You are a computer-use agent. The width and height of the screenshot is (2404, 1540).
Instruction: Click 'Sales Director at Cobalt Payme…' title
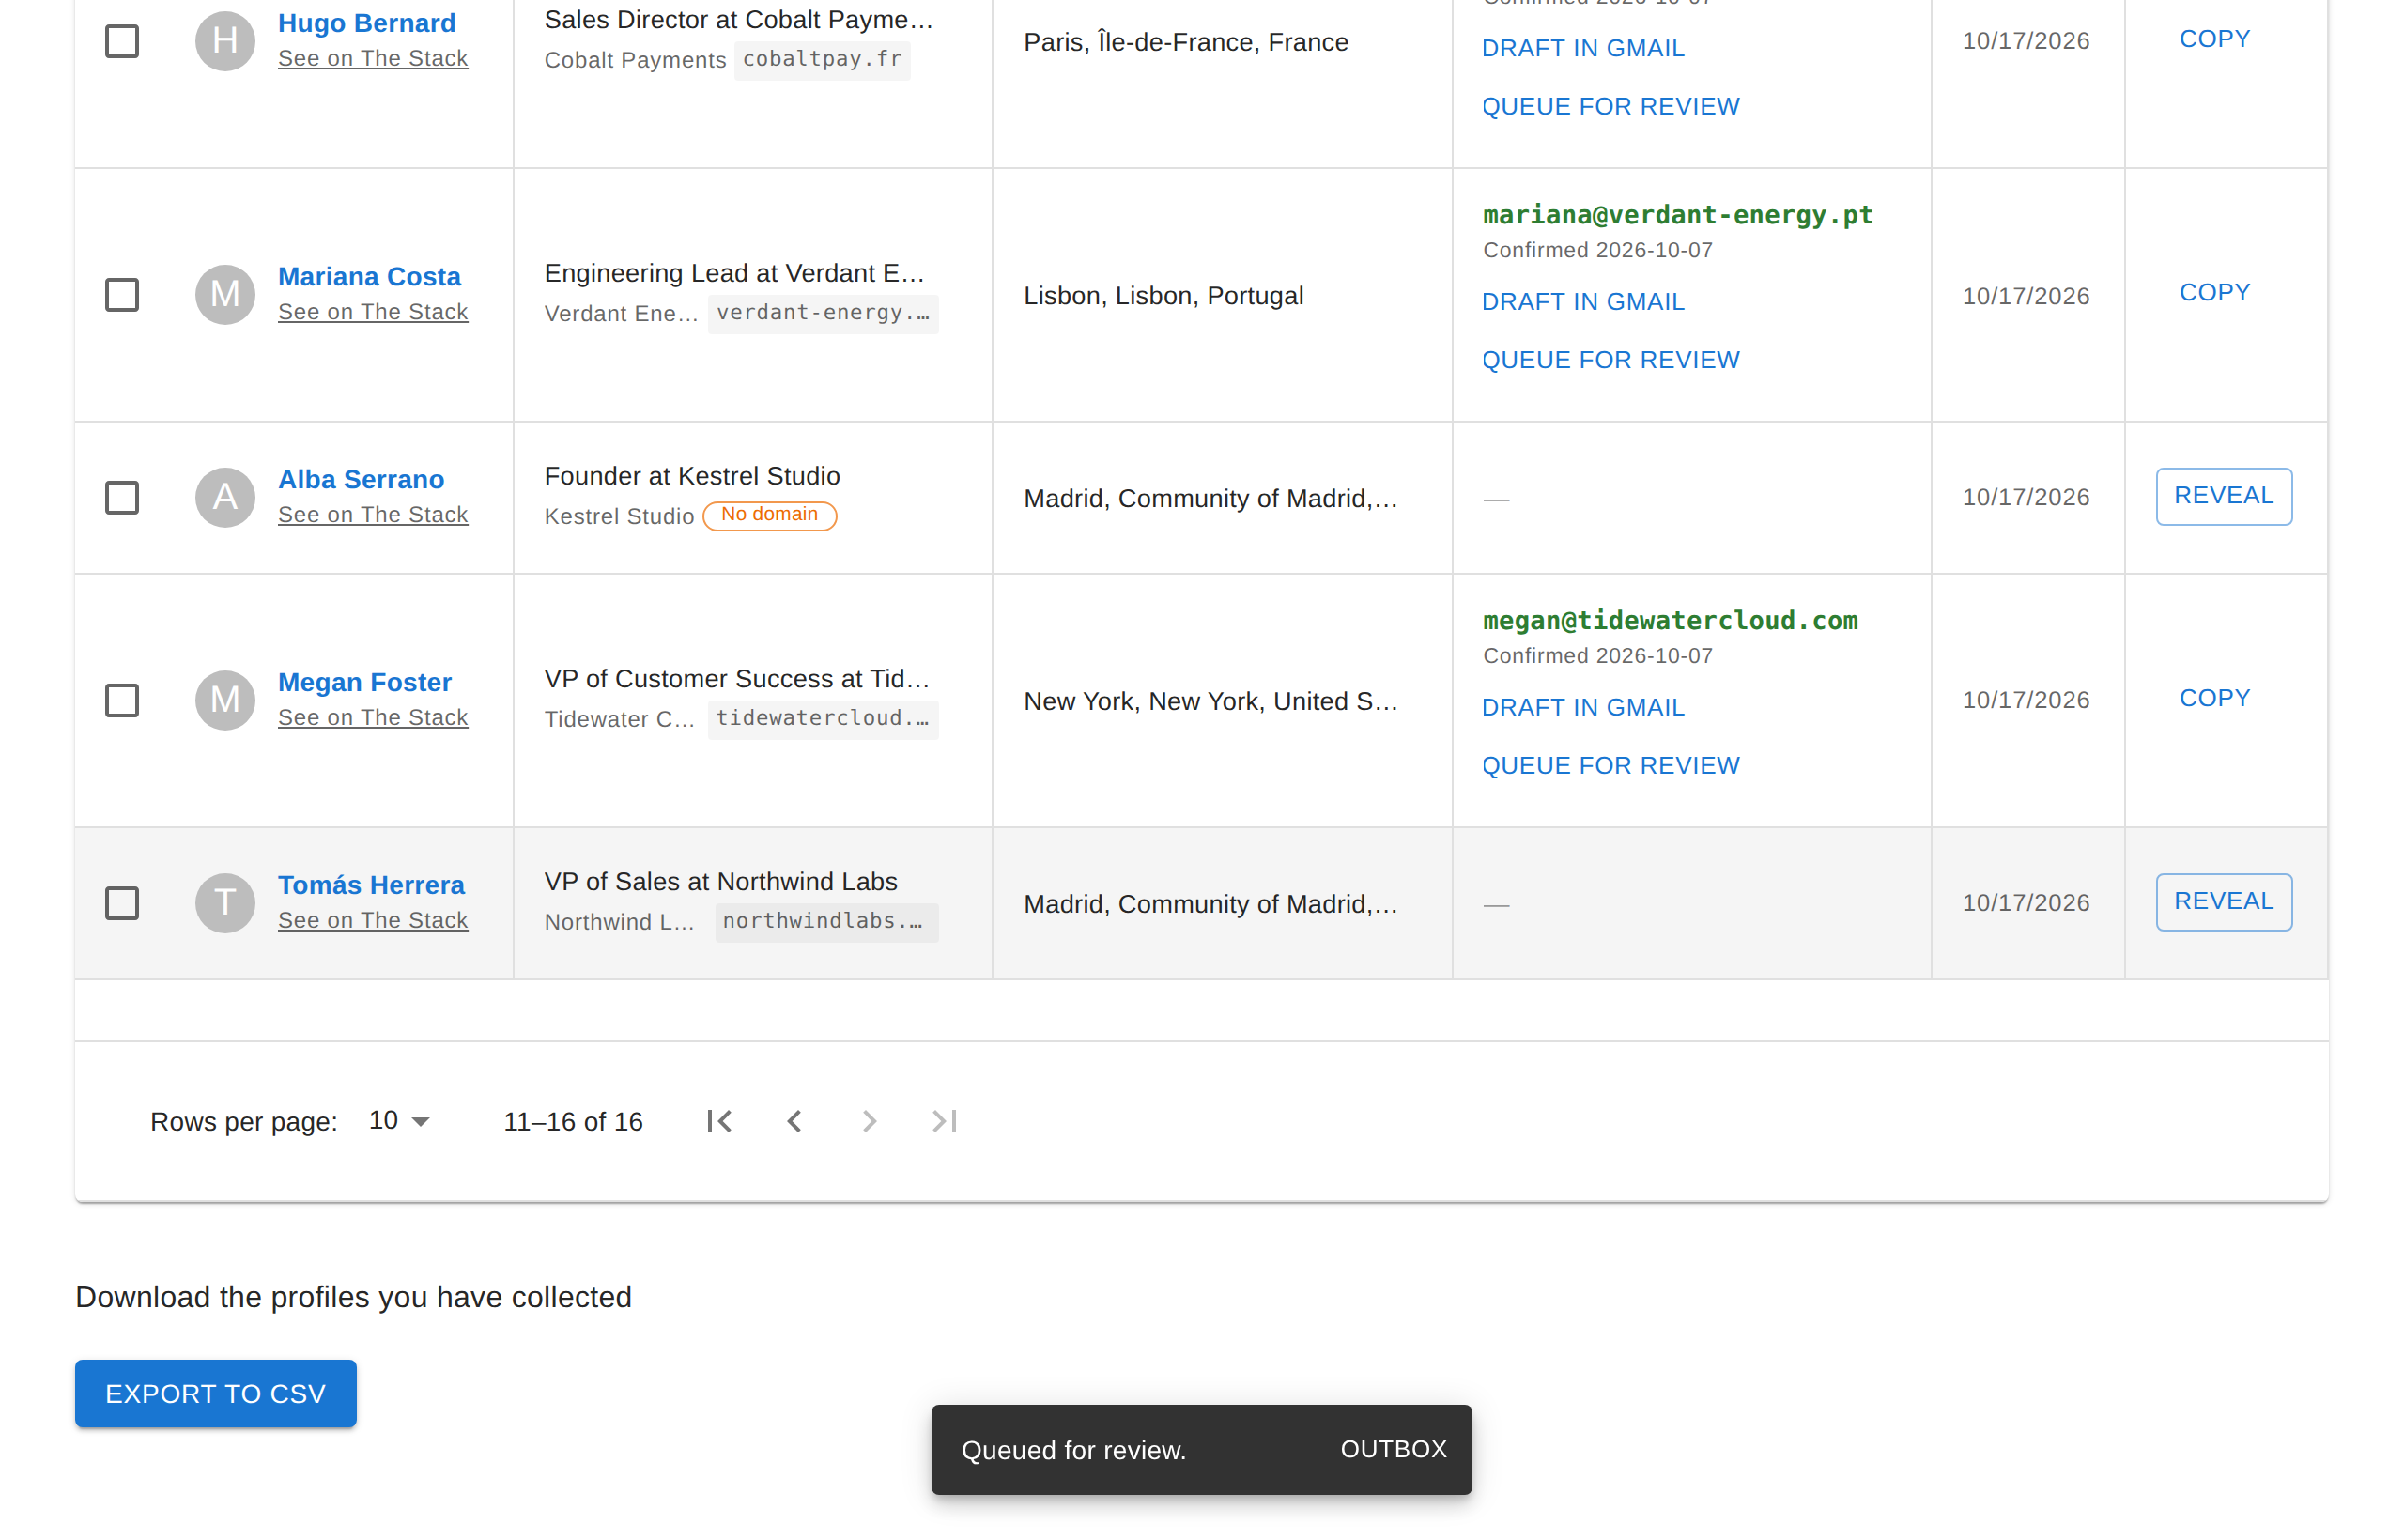(x=738, y=20)
